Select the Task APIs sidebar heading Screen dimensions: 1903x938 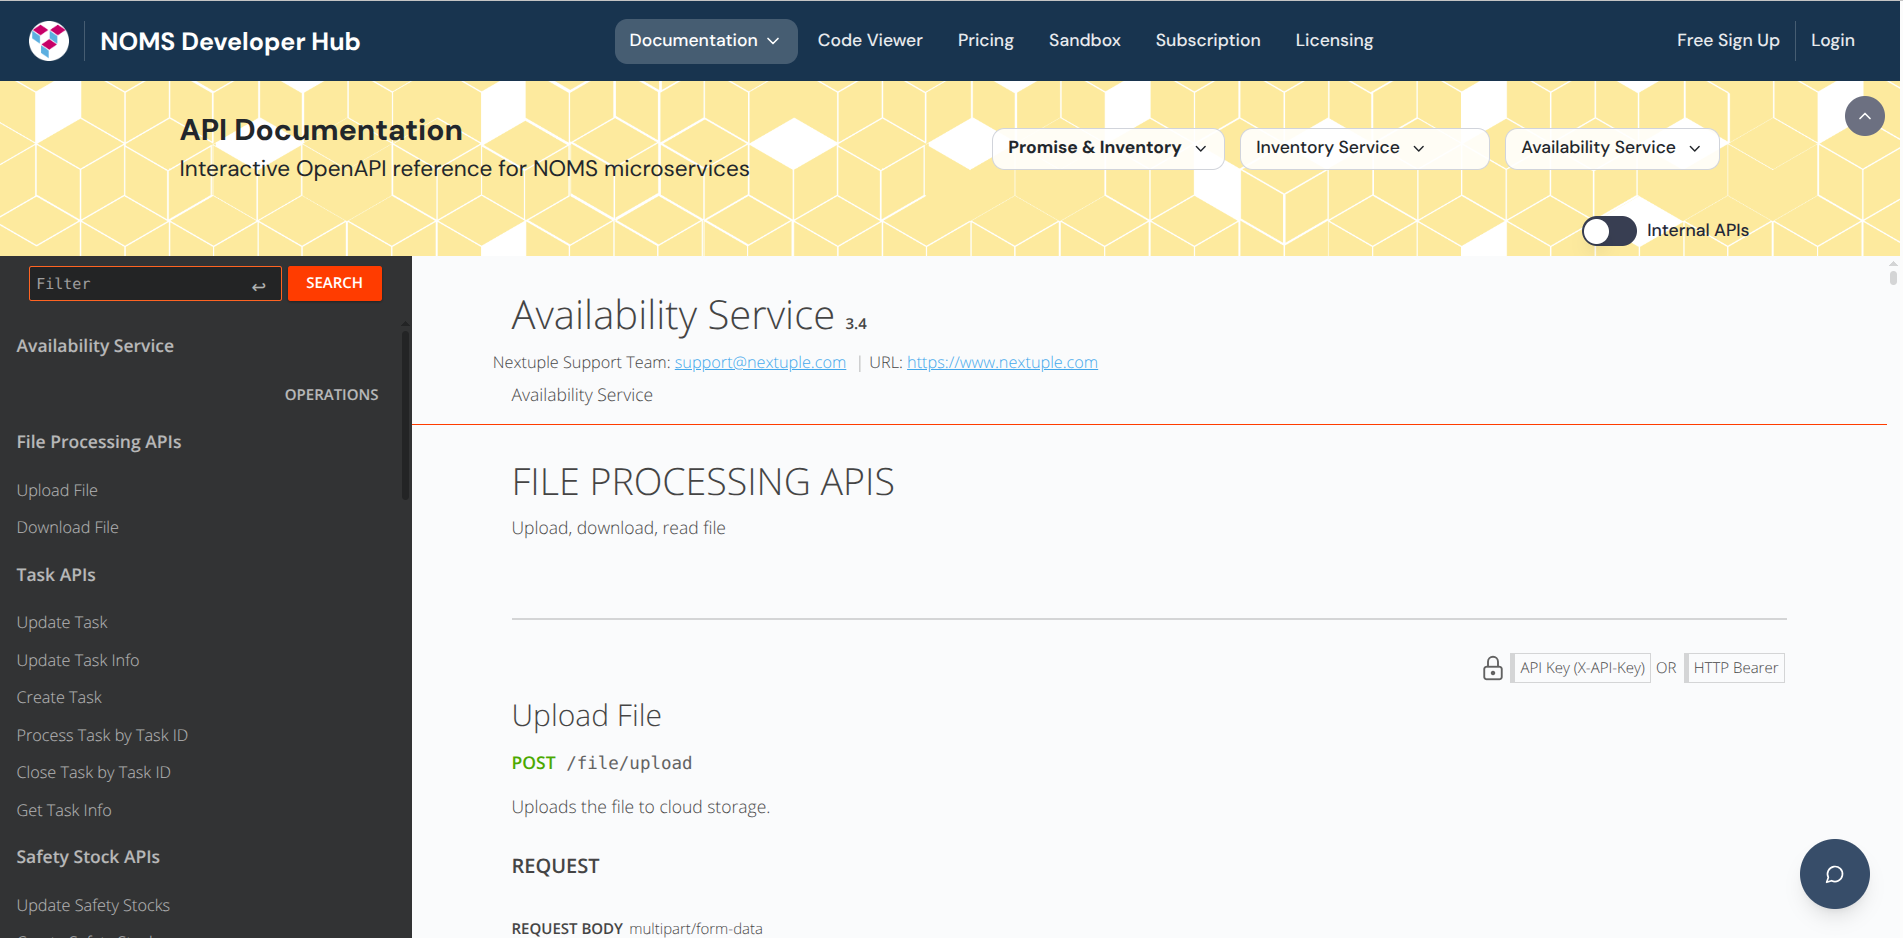point(56,575)
